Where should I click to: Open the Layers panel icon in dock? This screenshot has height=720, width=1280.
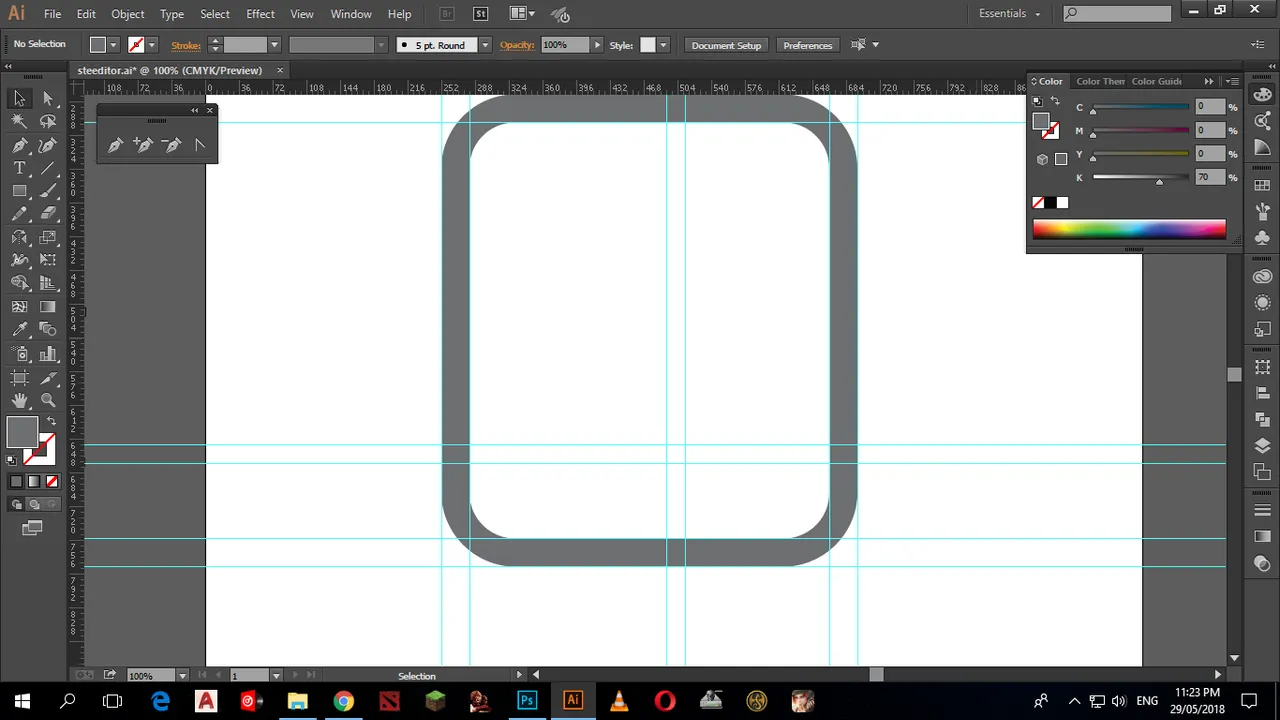pyautogui.click(x=1262, y=446)
